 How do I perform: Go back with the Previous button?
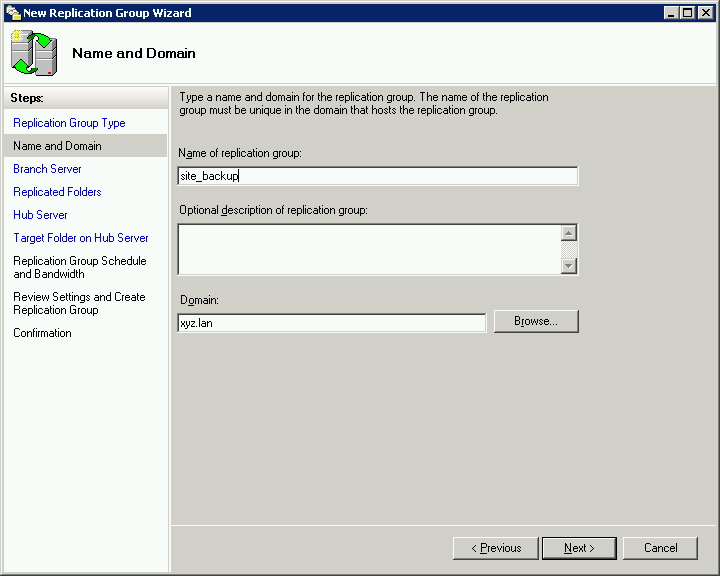[495, 548]
